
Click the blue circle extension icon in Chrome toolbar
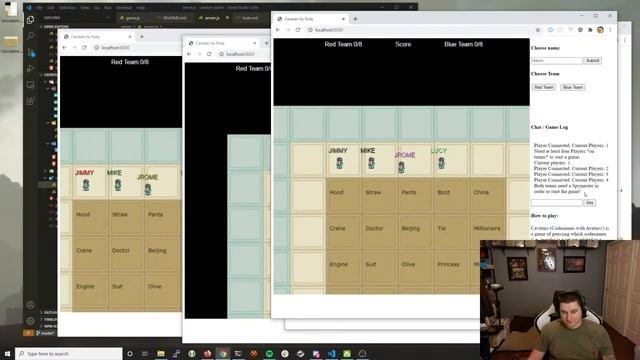pyautogui.click(x=550, y=30)
